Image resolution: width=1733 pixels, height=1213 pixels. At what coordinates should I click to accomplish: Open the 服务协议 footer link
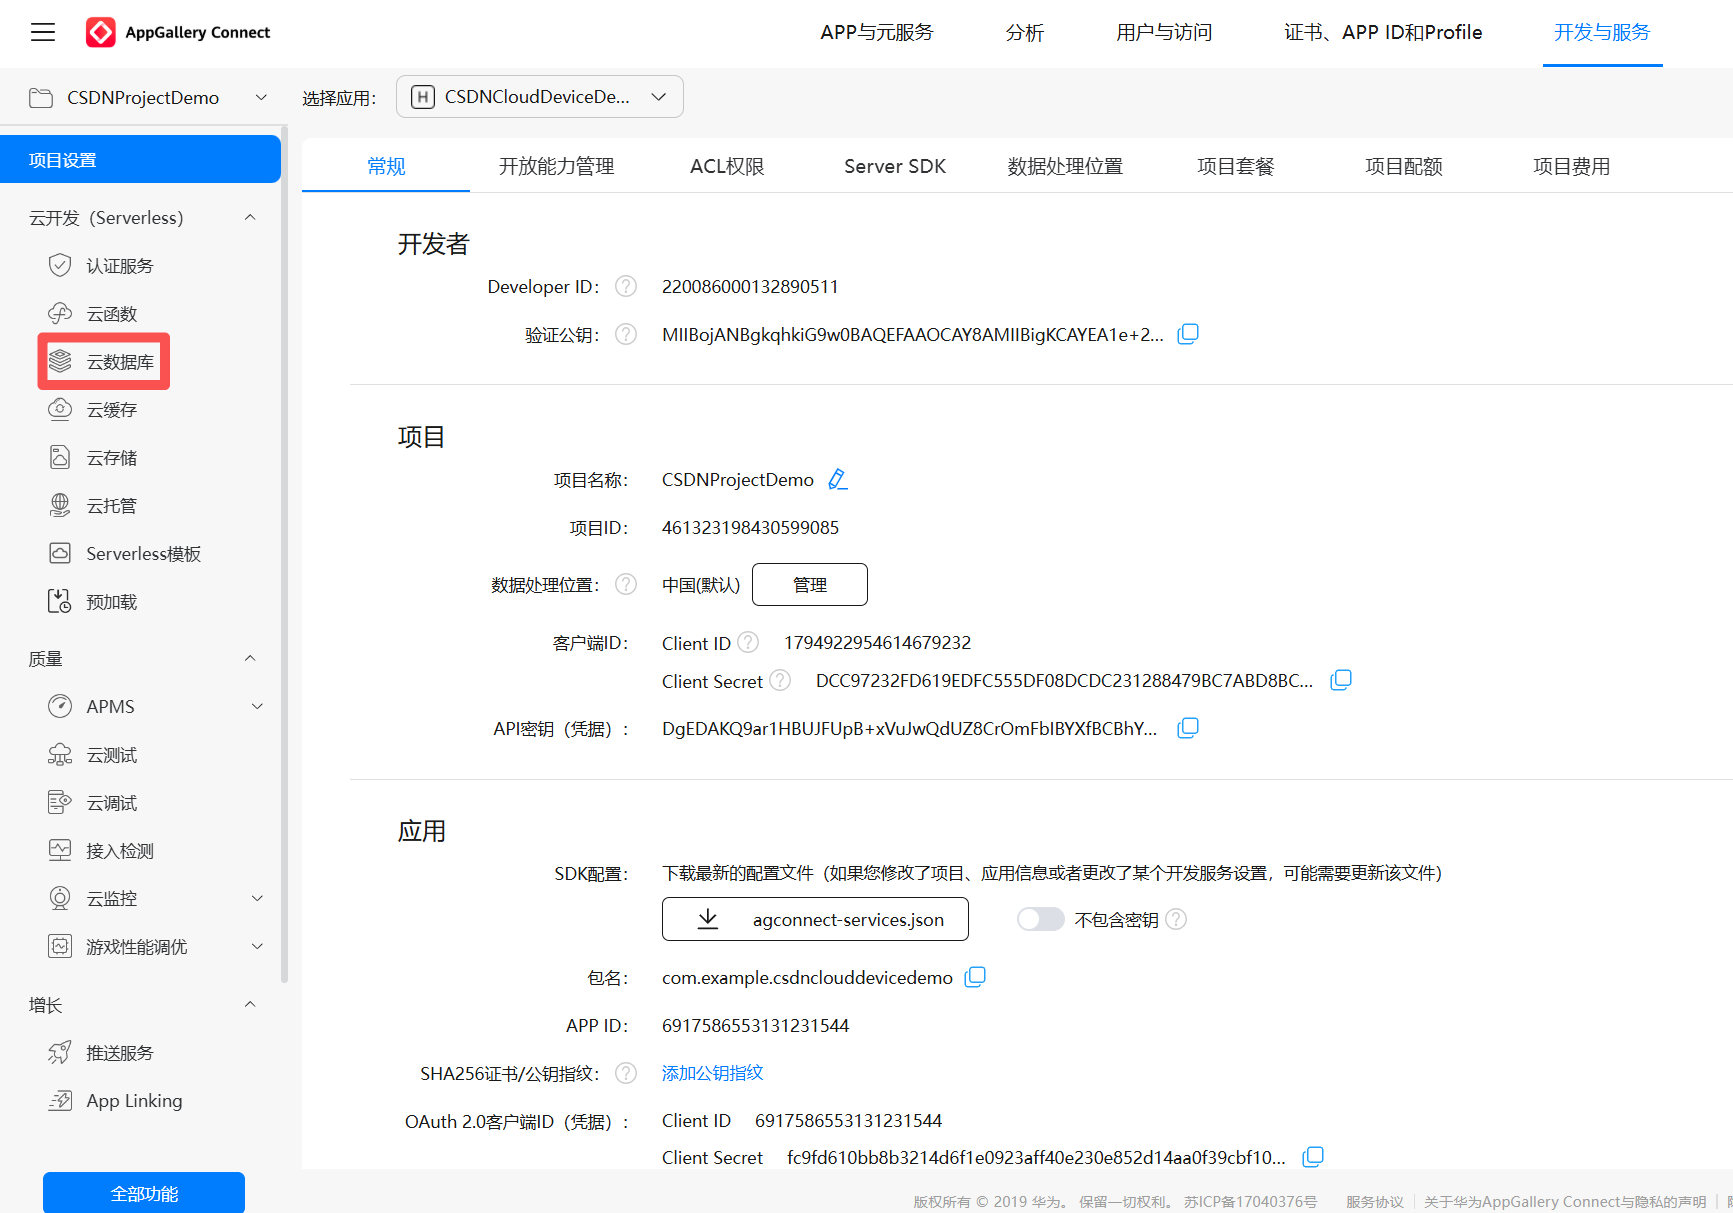click(1374, 1202)
